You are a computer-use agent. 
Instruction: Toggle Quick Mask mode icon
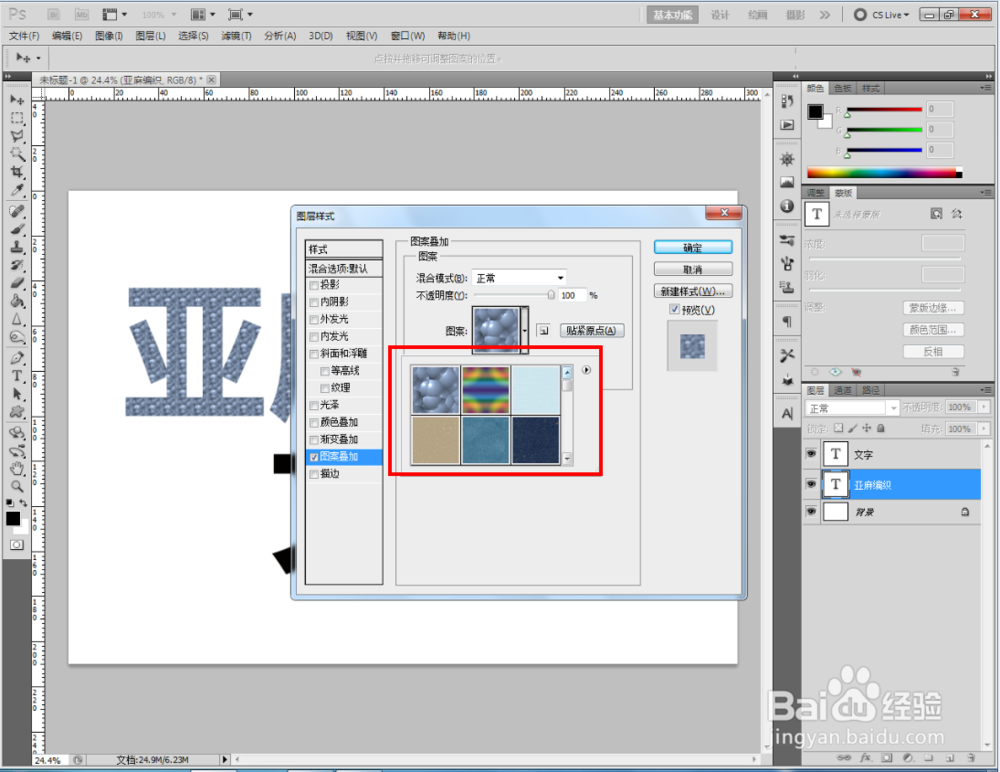pos(17,544)
